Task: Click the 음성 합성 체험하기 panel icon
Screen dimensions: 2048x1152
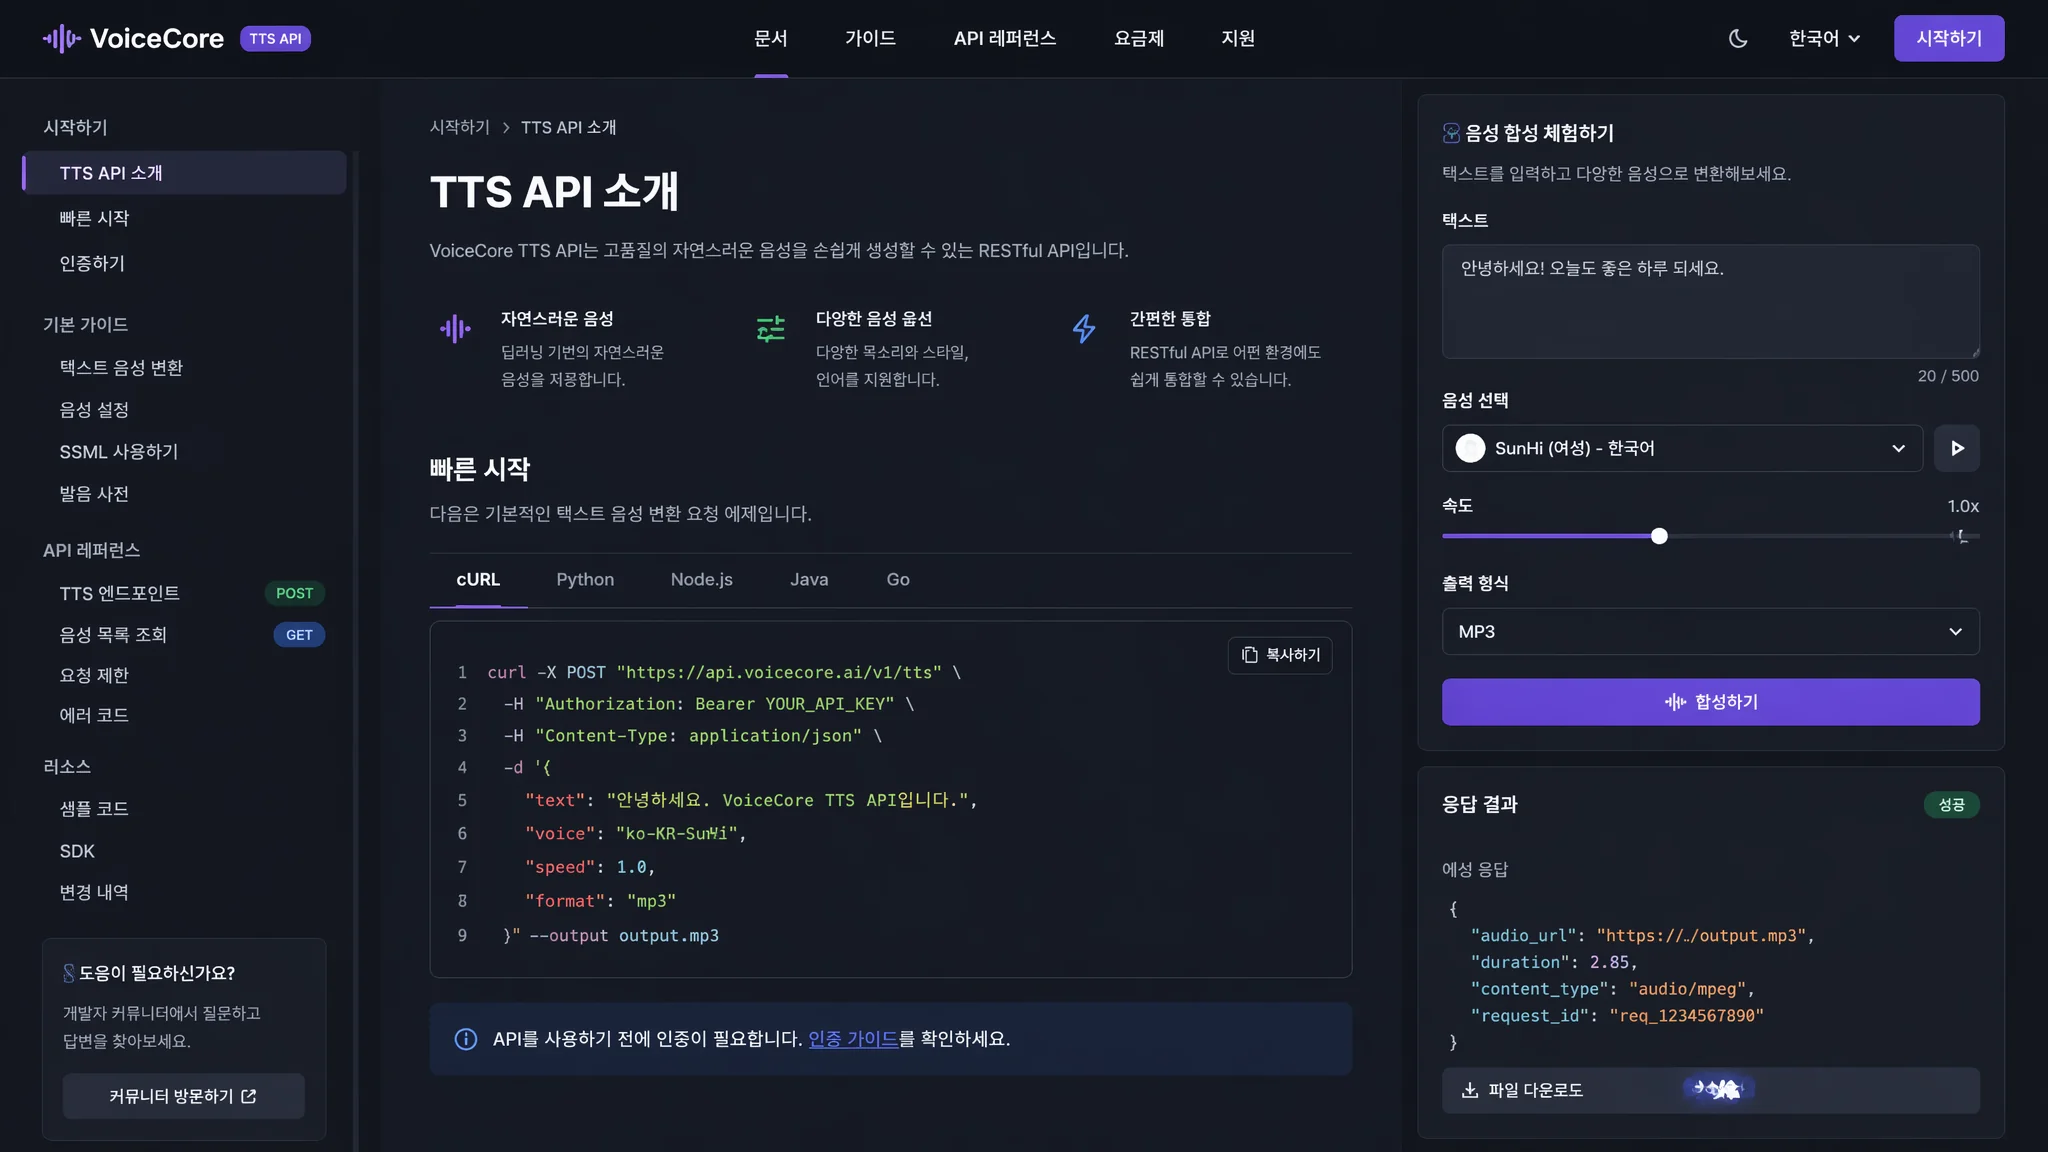Action: tap(1451, 133)
